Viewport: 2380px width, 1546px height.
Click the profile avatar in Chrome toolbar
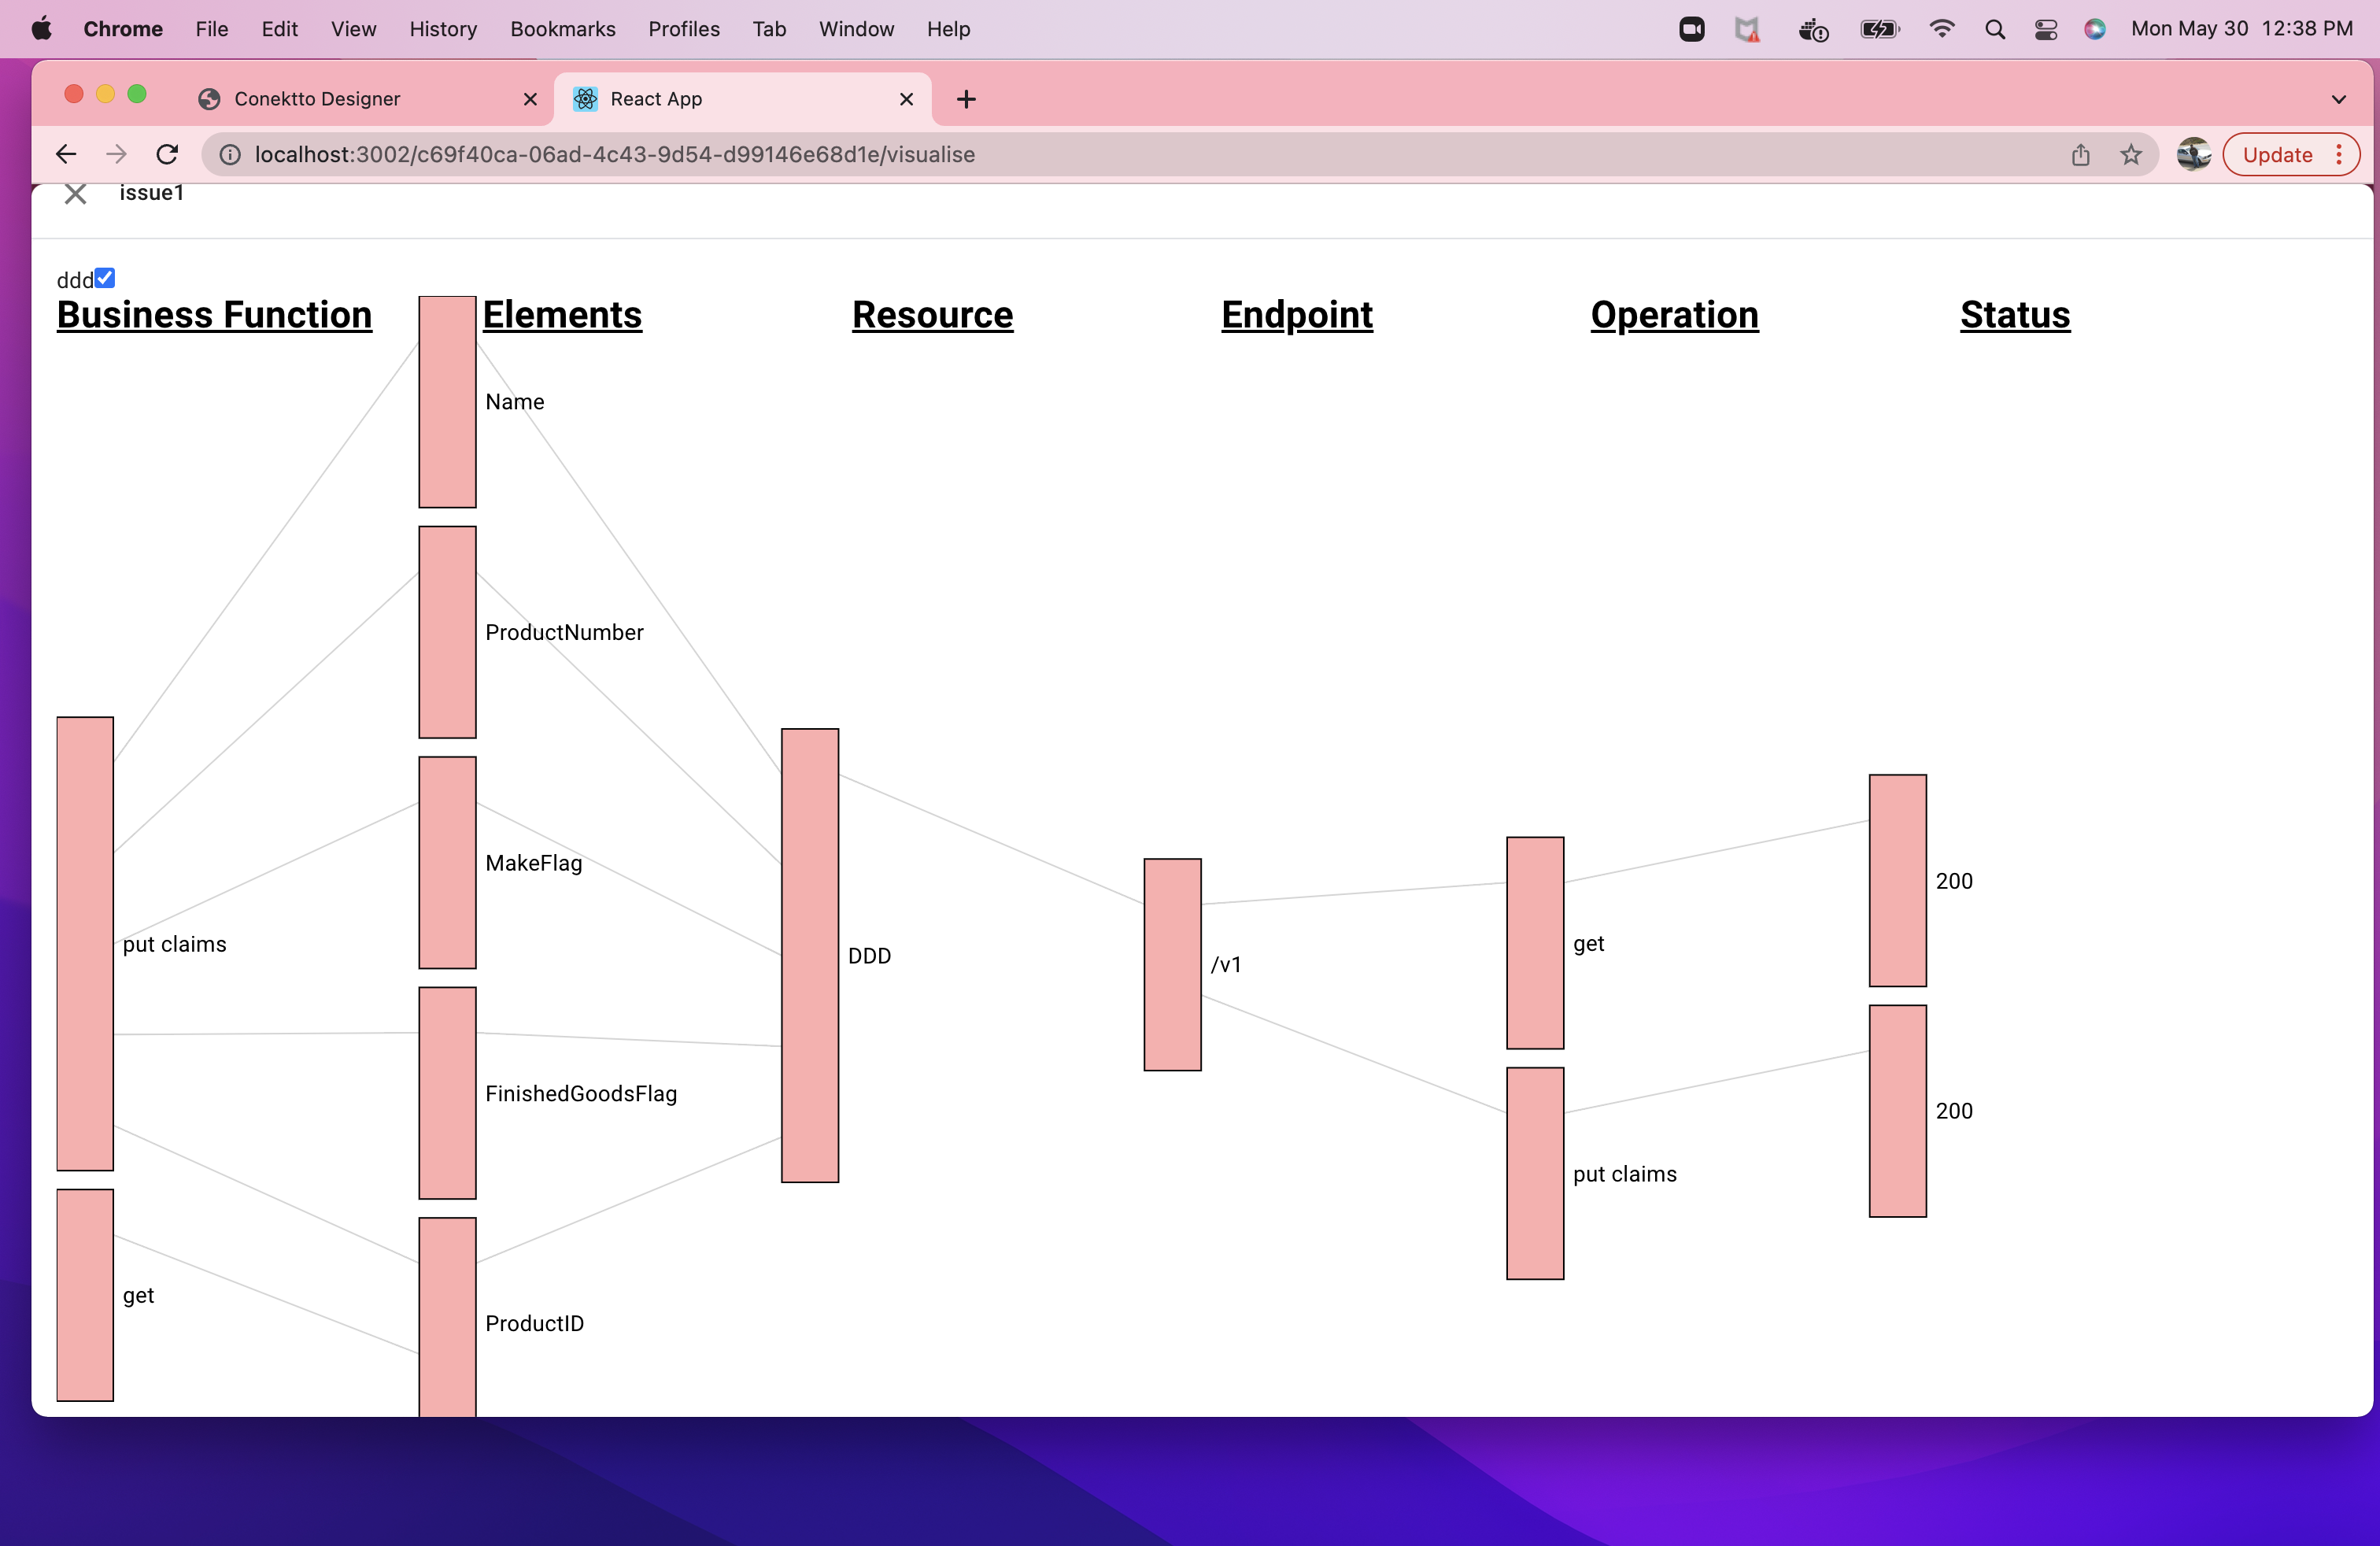[x=2193, y=154]
